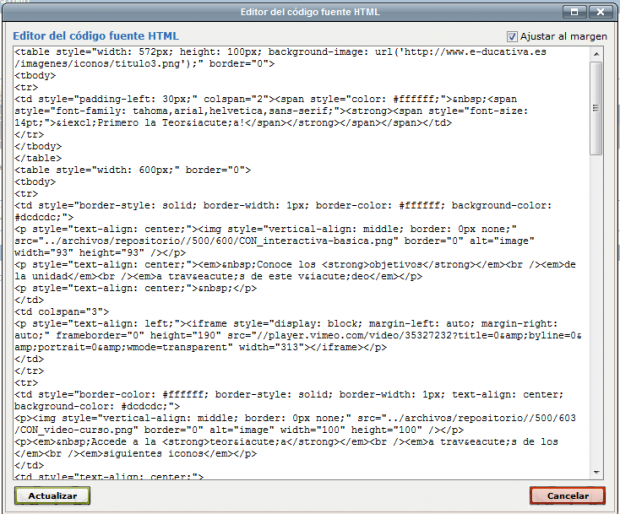Click the 'siguientes iconos' text line

pyautogui.click(x=135, y=454)
